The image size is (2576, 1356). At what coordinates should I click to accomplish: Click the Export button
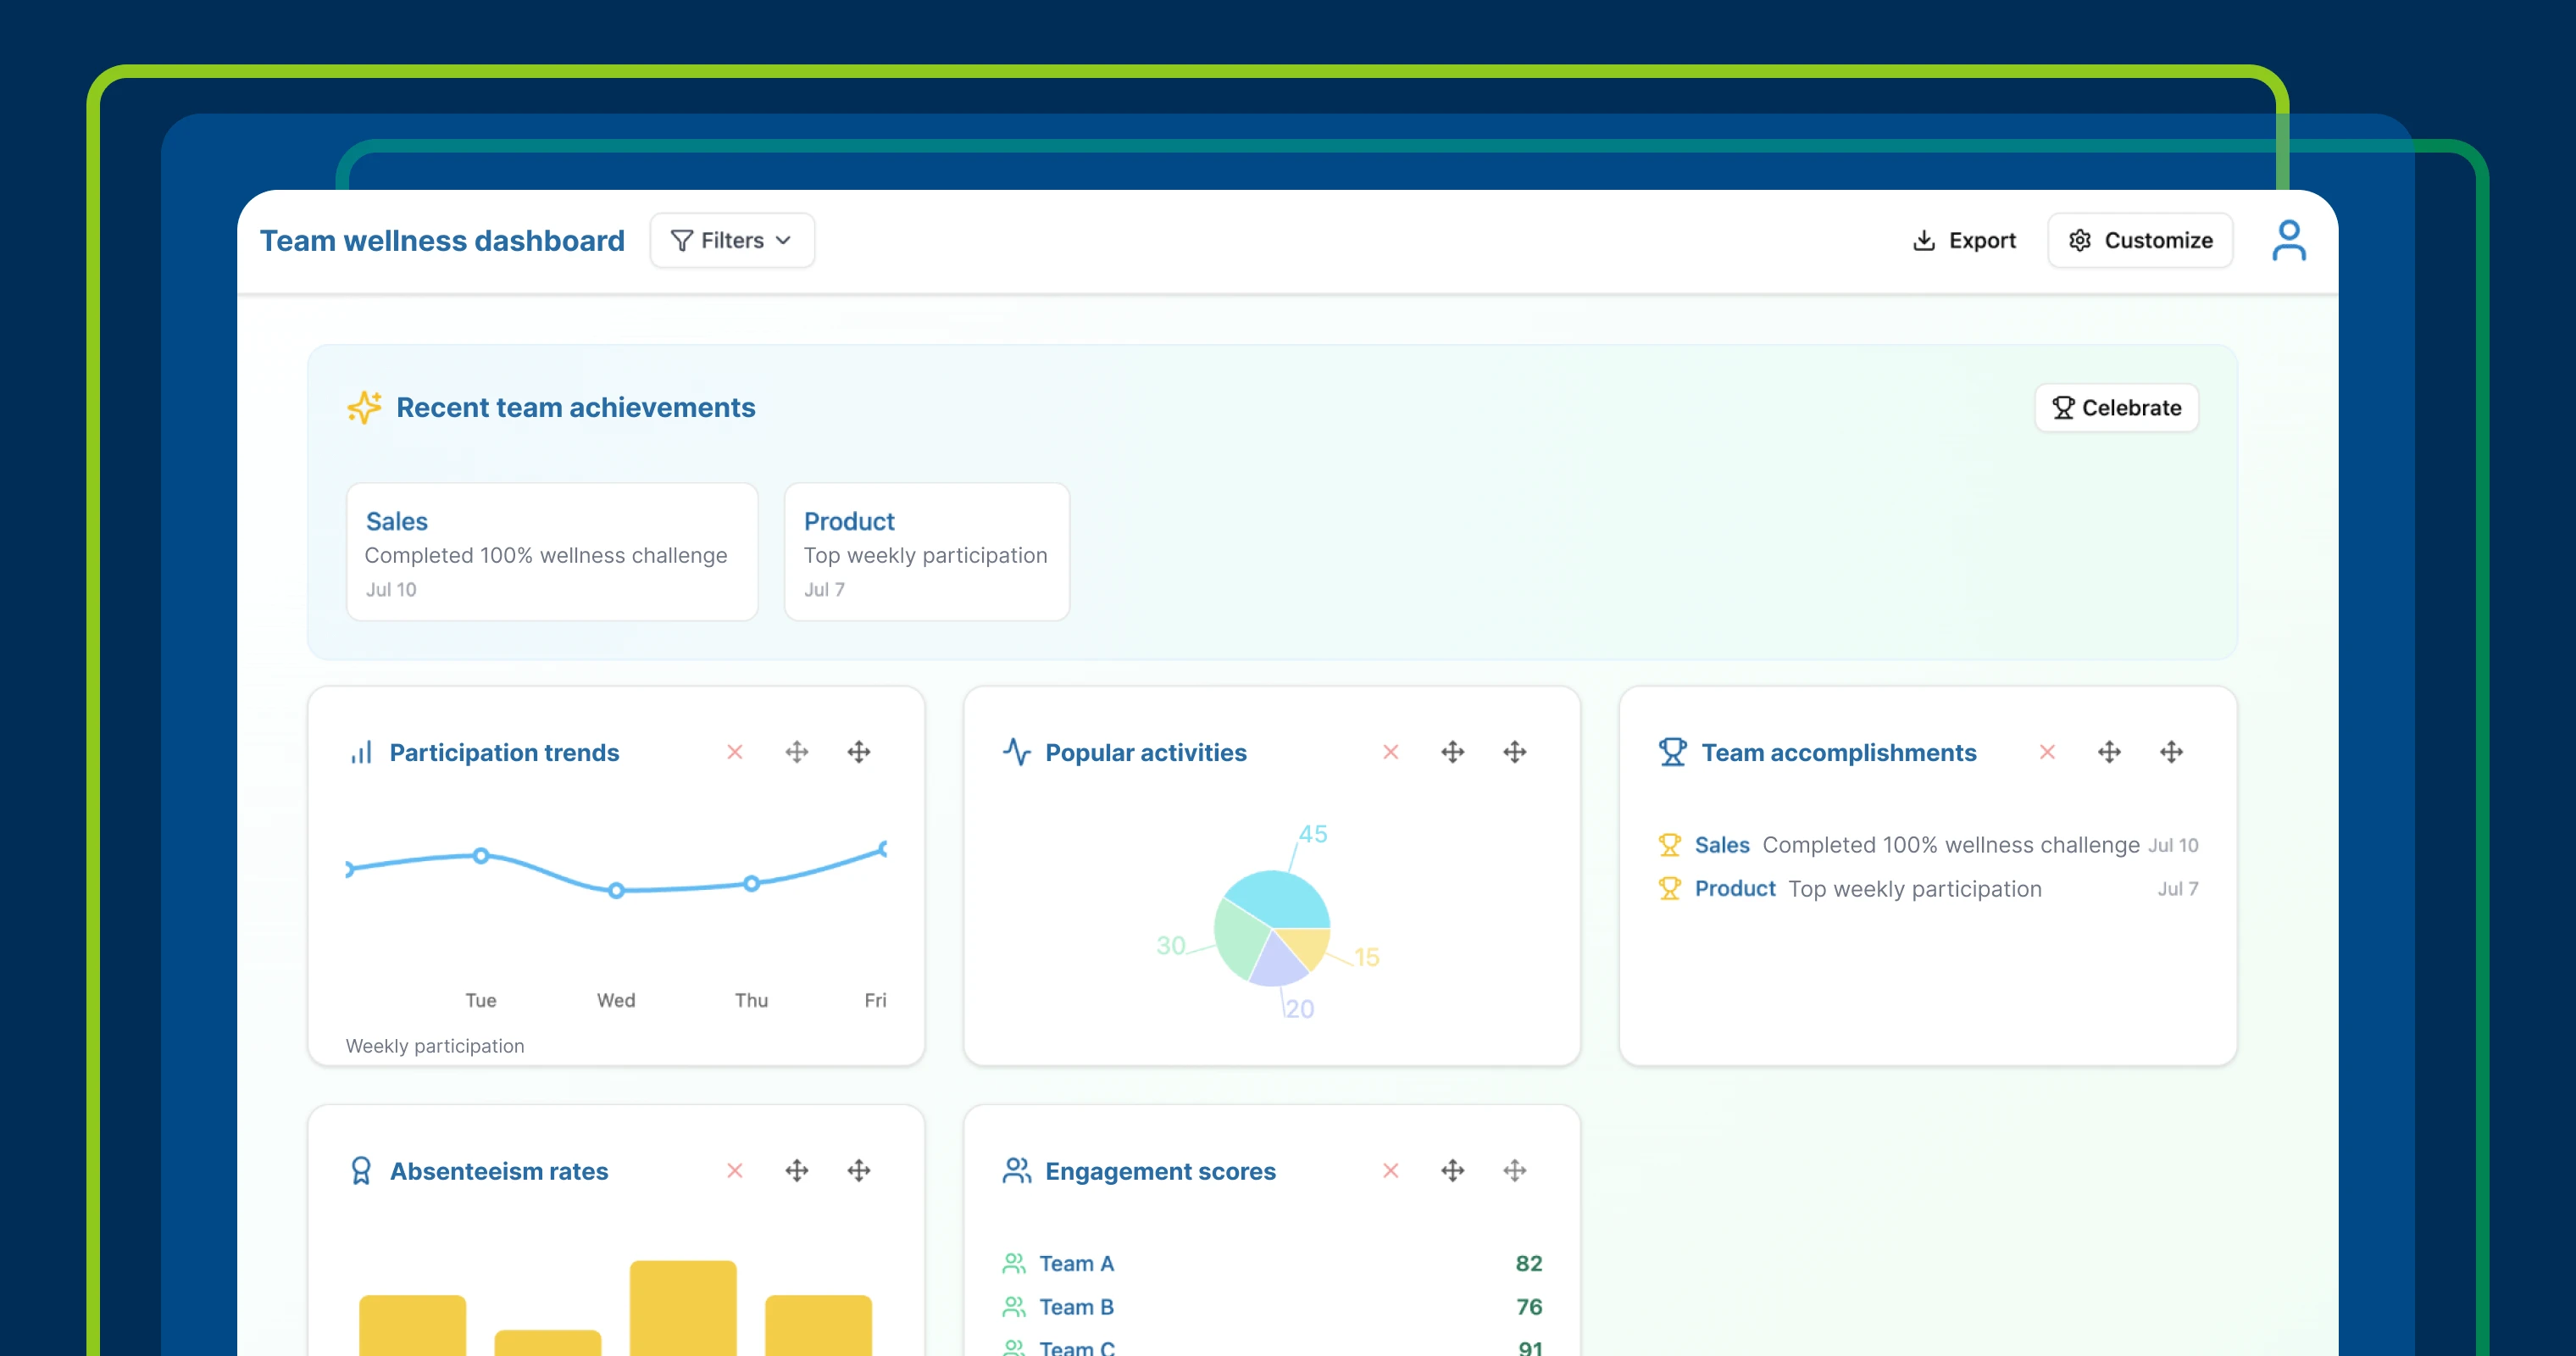click(x=1964, y=240)
